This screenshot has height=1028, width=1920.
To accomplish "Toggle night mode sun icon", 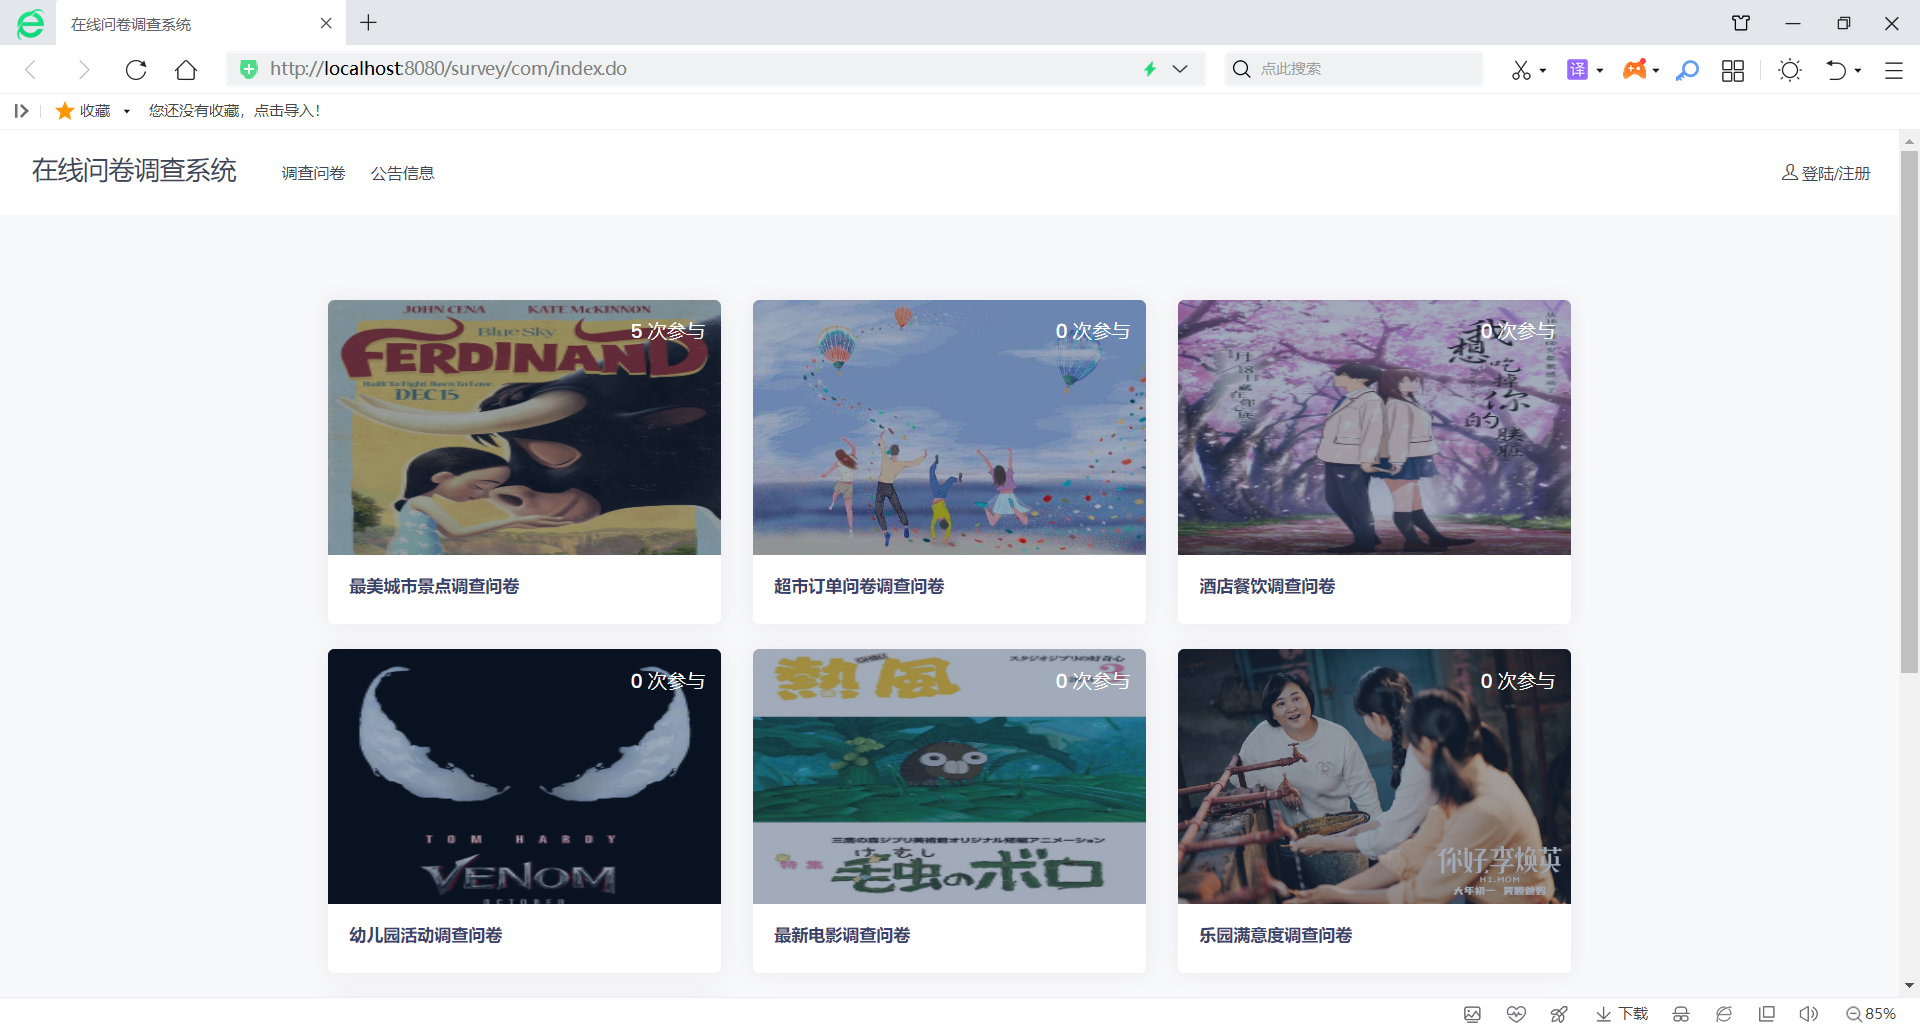I will point(1790,69).
